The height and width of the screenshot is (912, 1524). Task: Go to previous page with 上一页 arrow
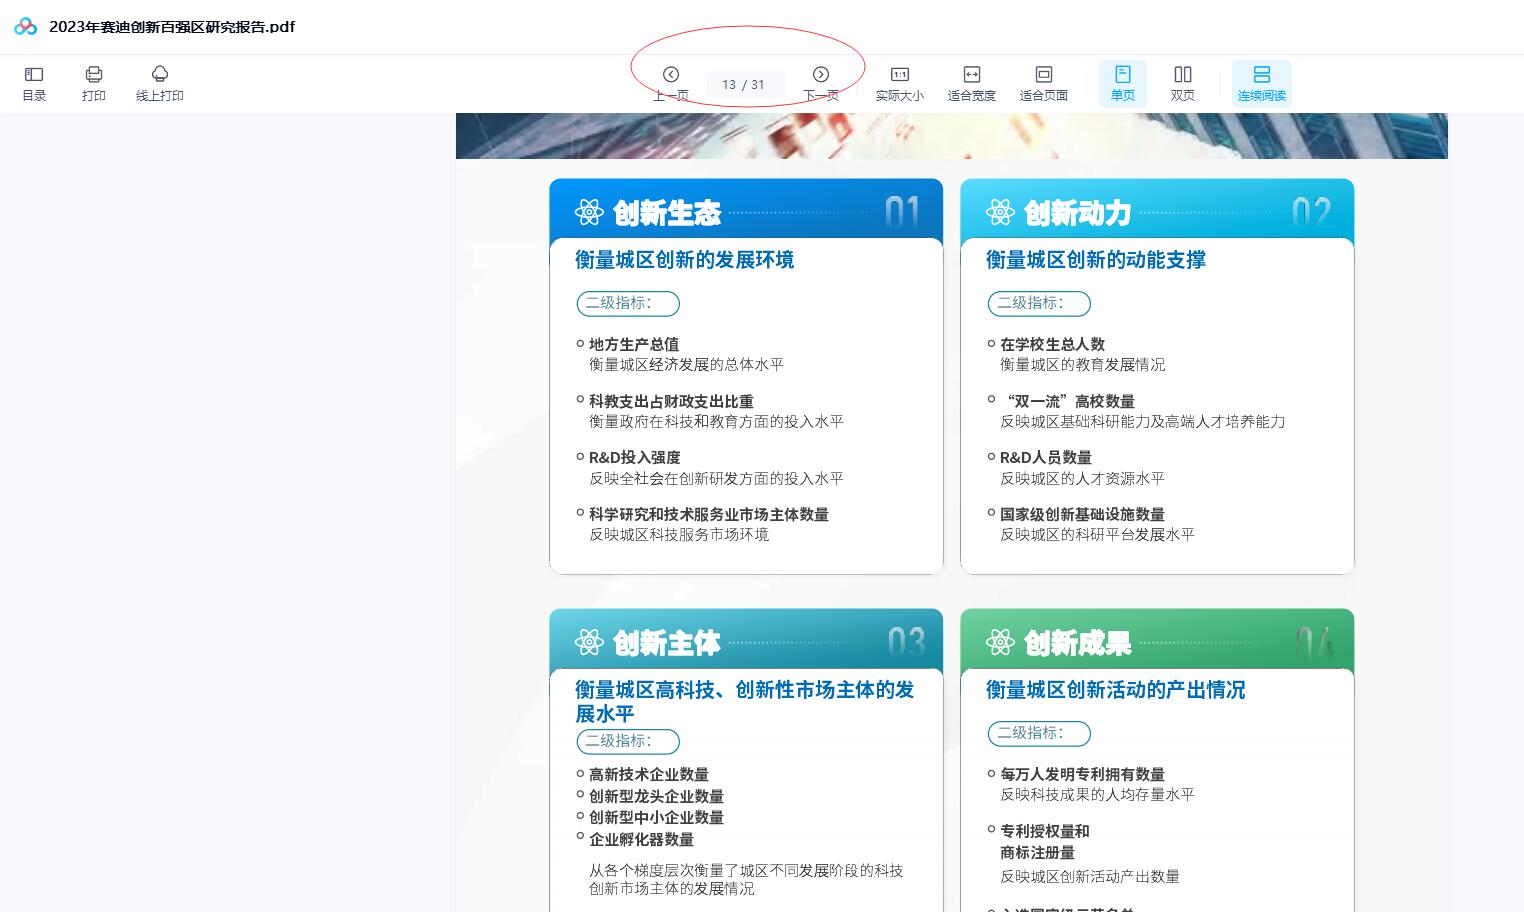click(671, 75)
